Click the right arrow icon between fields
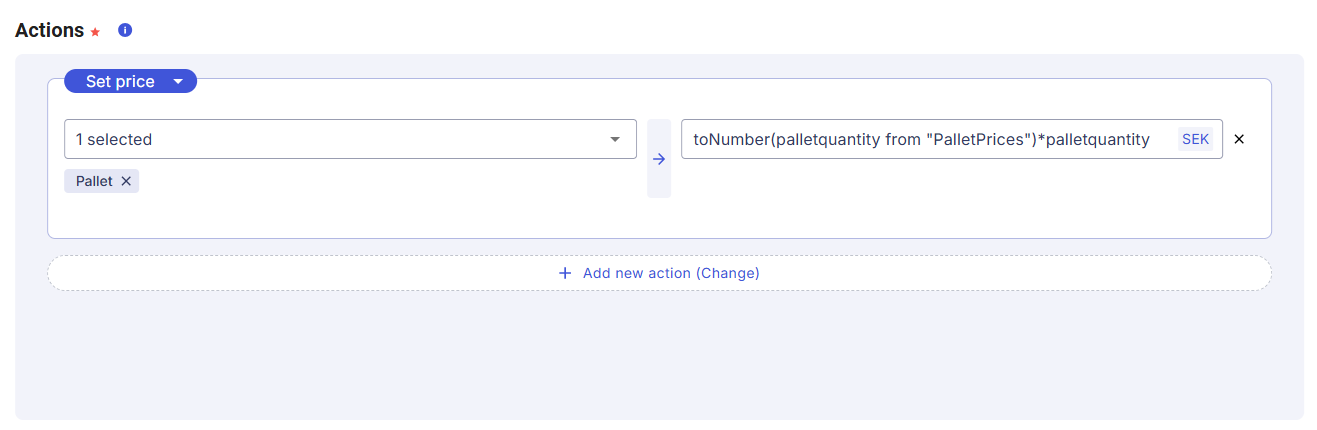1317x430 pixels. pyautogui.click(x=659, y=159)
